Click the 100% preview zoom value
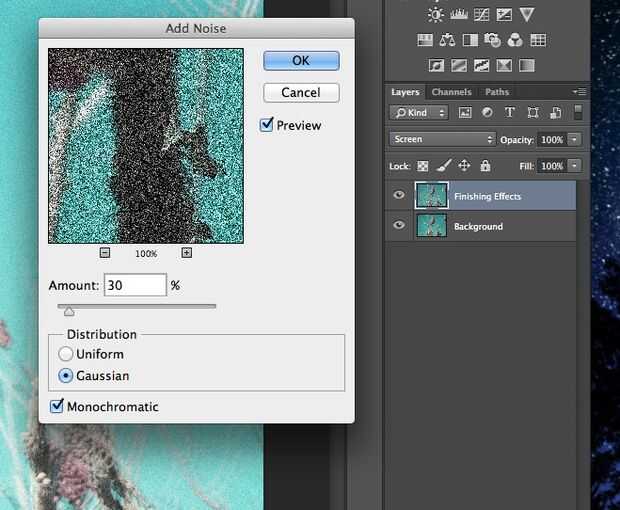 pos(146,253)
